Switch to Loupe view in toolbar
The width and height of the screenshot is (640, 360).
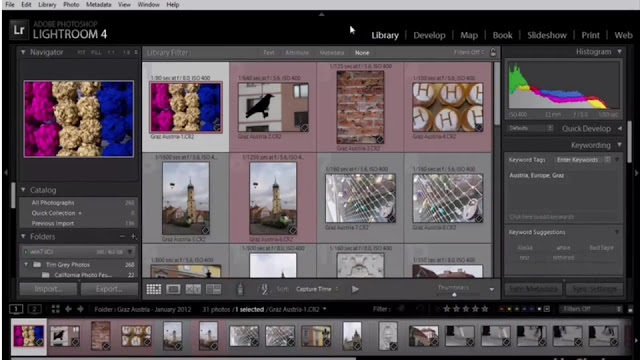173,289
